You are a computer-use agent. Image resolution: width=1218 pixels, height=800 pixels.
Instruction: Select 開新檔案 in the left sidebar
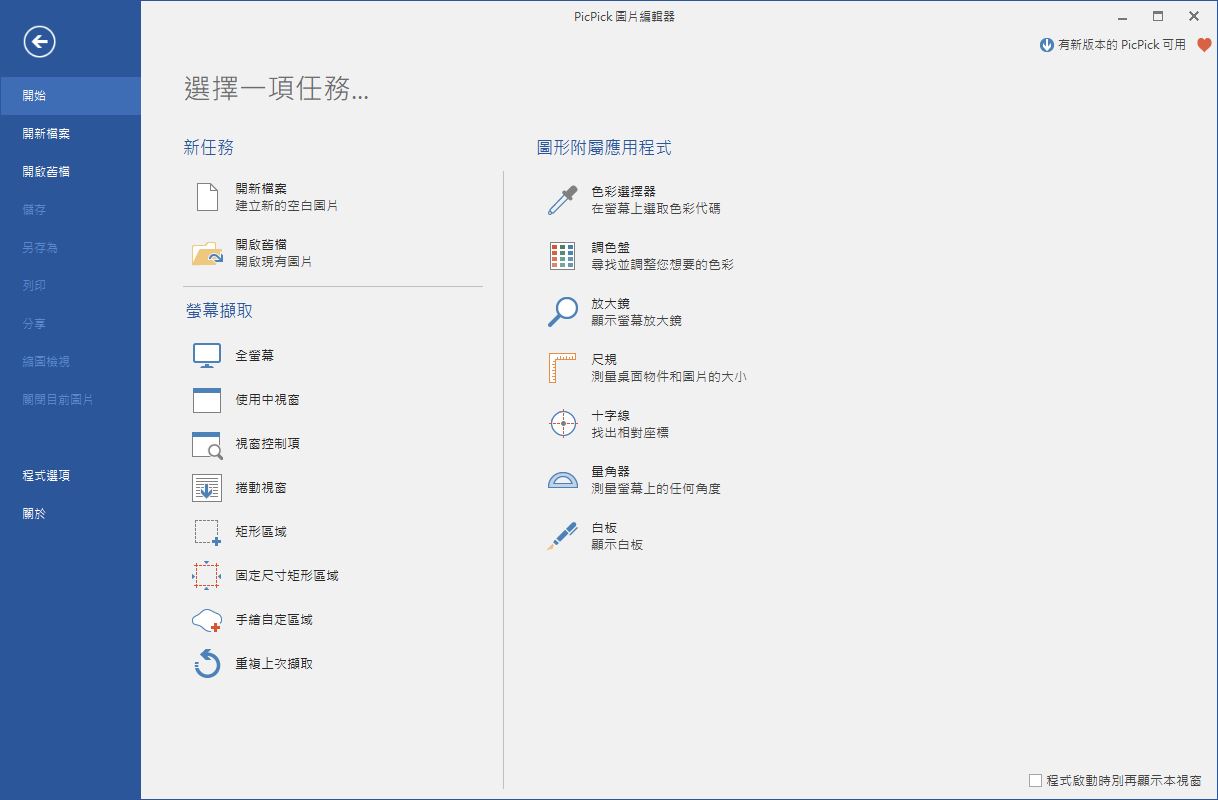pos(70,134)
